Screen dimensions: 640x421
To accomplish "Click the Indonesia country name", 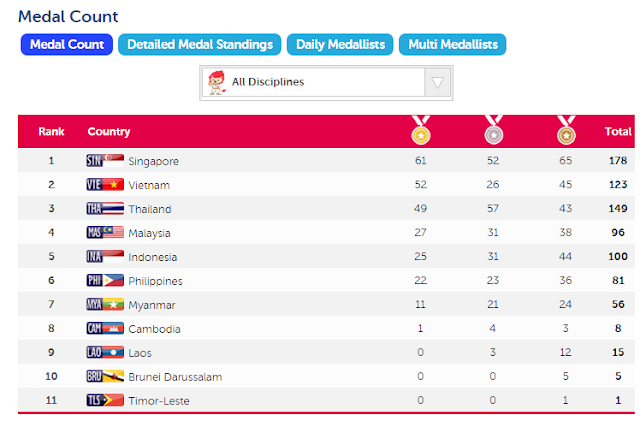I will 153,257.
